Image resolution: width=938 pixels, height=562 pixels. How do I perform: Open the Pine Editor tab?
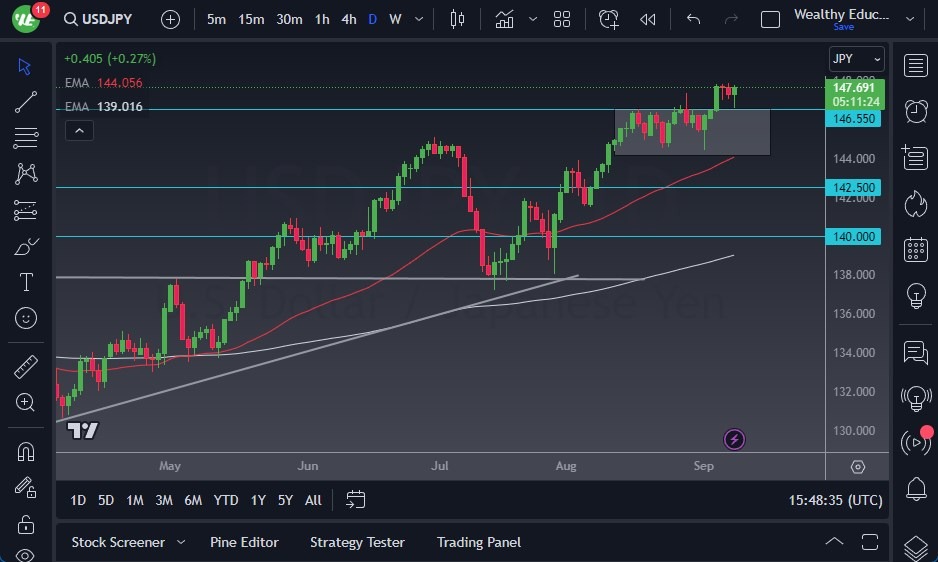[x=244, y=542]
